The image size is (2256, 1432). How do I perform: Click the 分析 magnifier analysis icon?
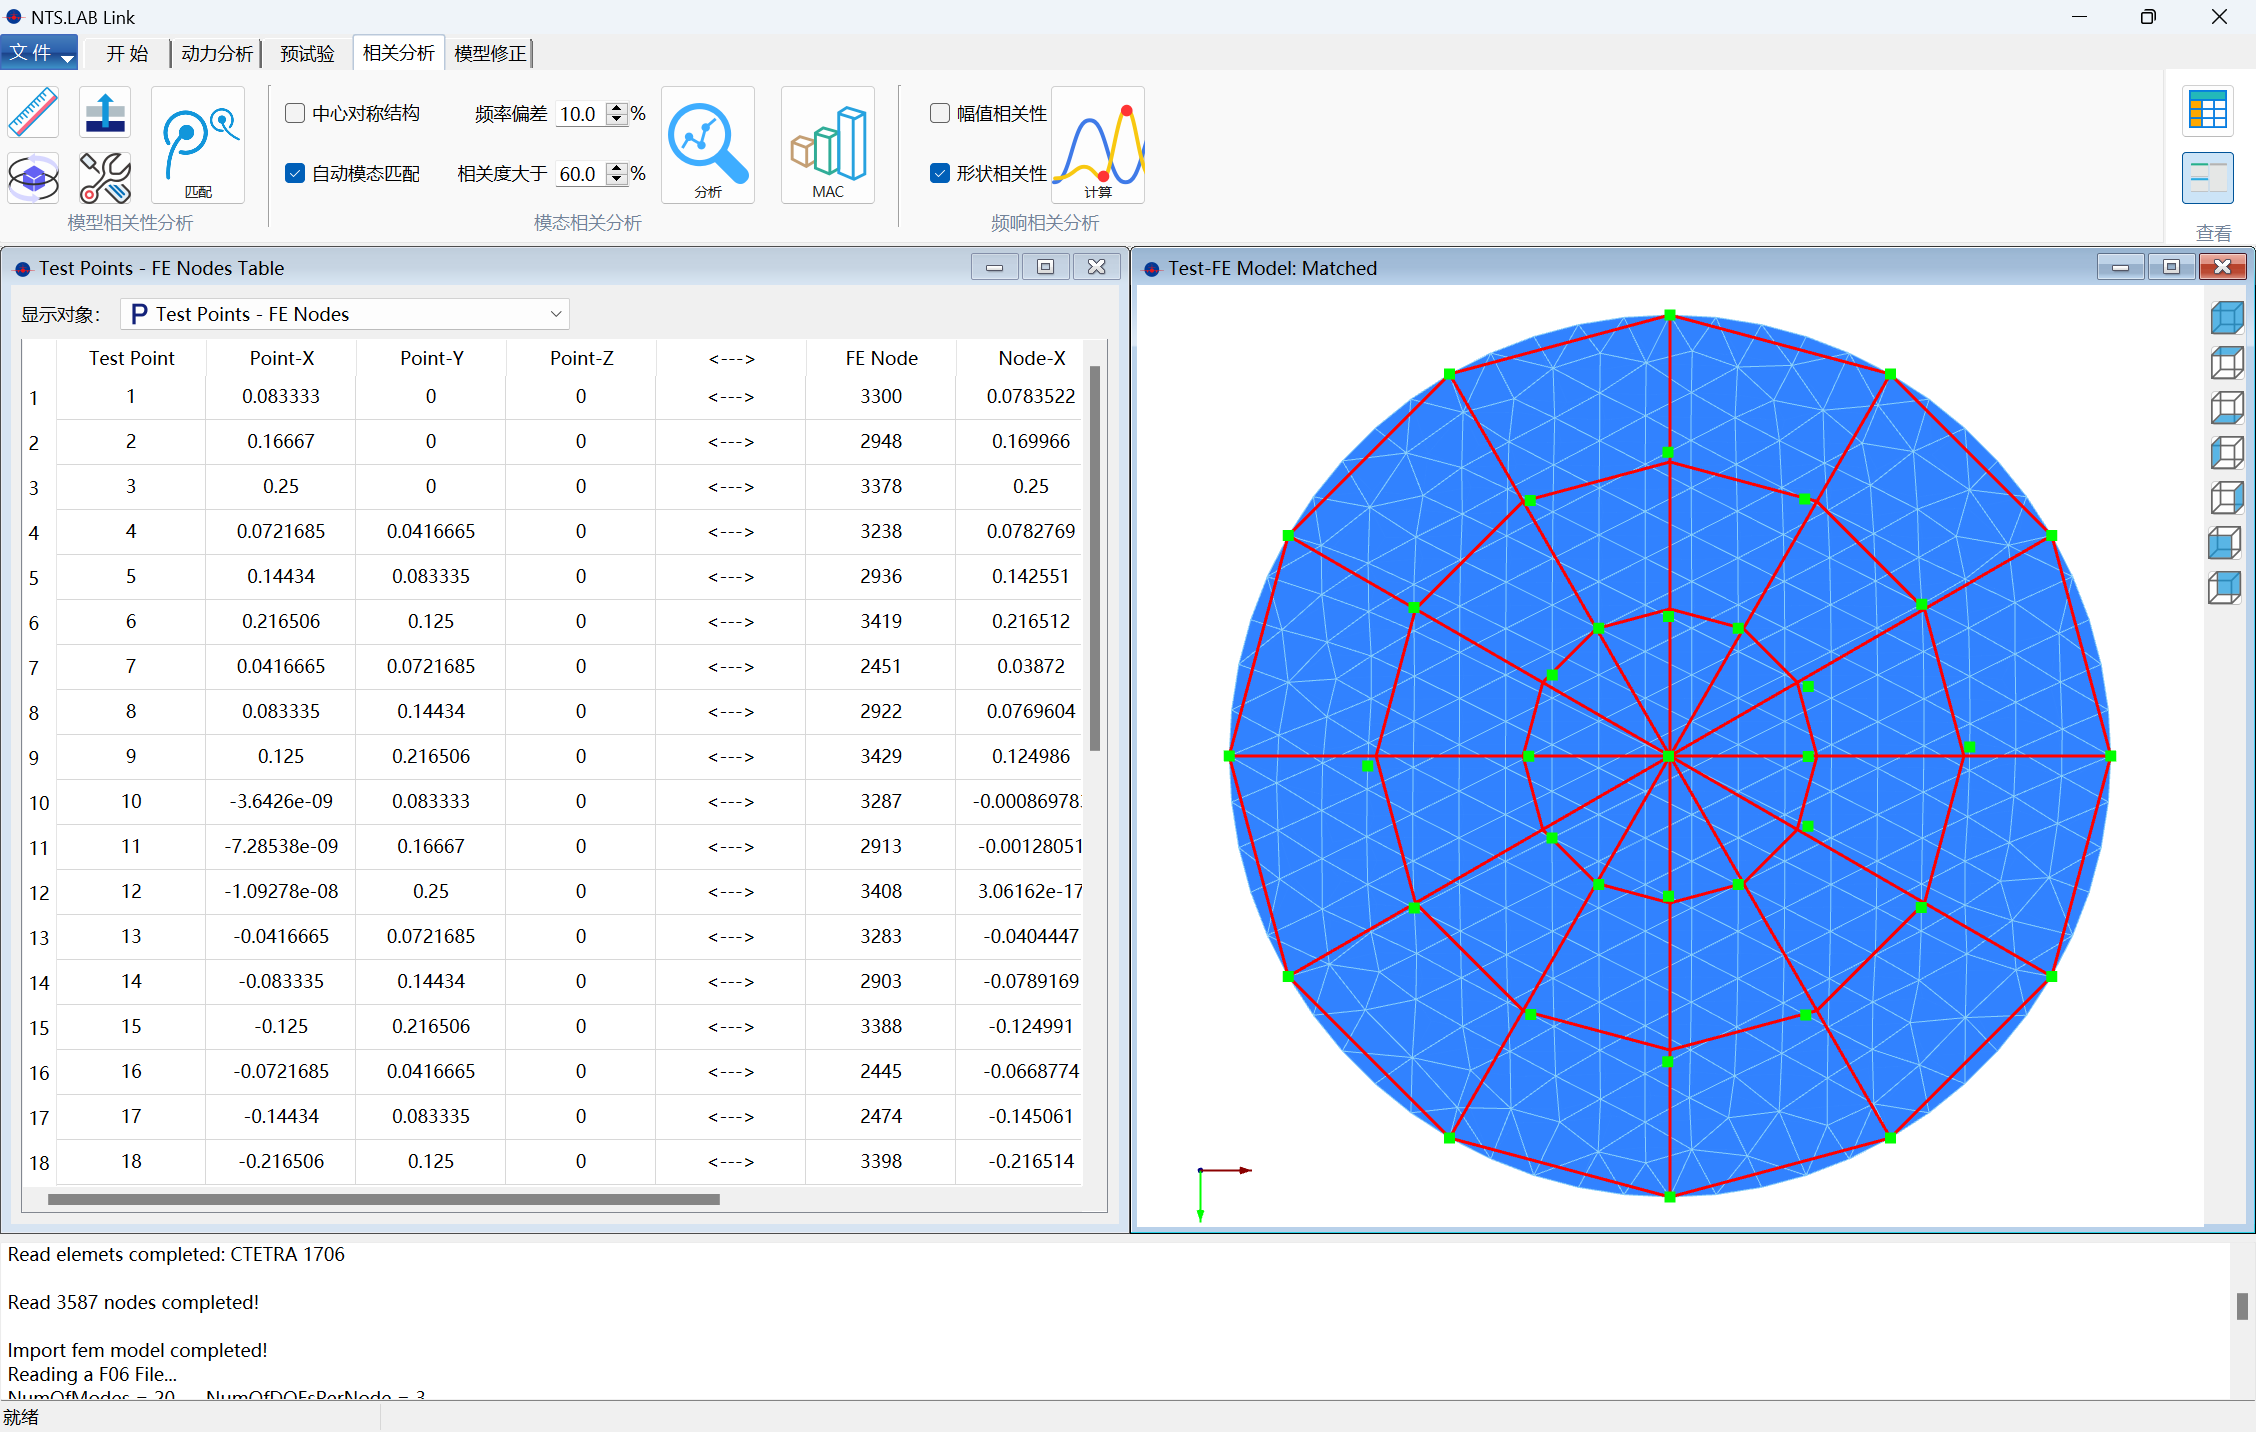(707, 144)
